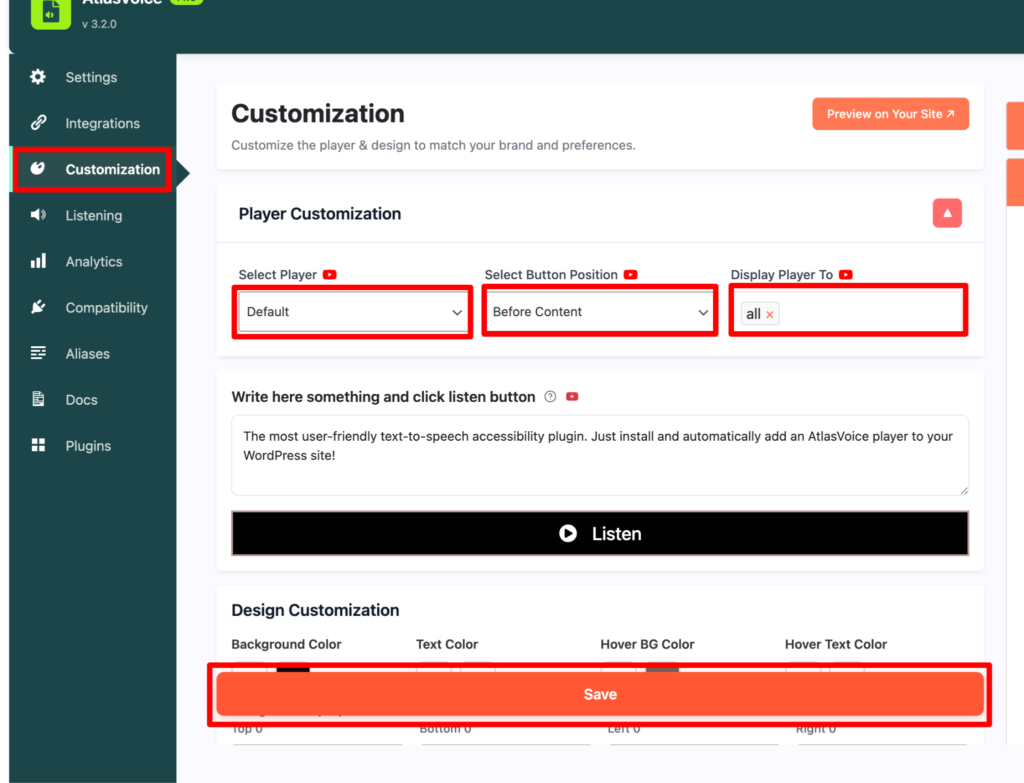Open video icon beside listen button heading

(572, 396)
